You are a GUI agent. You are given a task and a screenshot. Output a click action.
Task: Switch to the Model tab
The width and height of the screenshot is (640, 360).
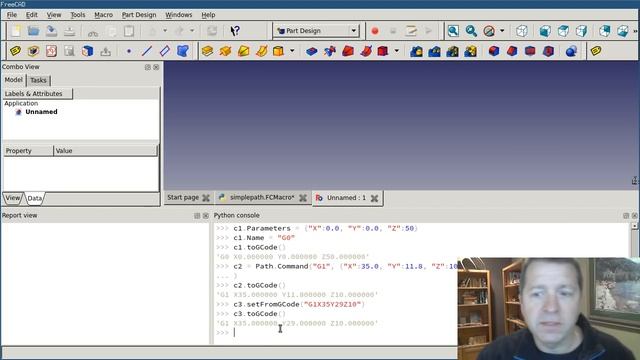click(13, 80)
